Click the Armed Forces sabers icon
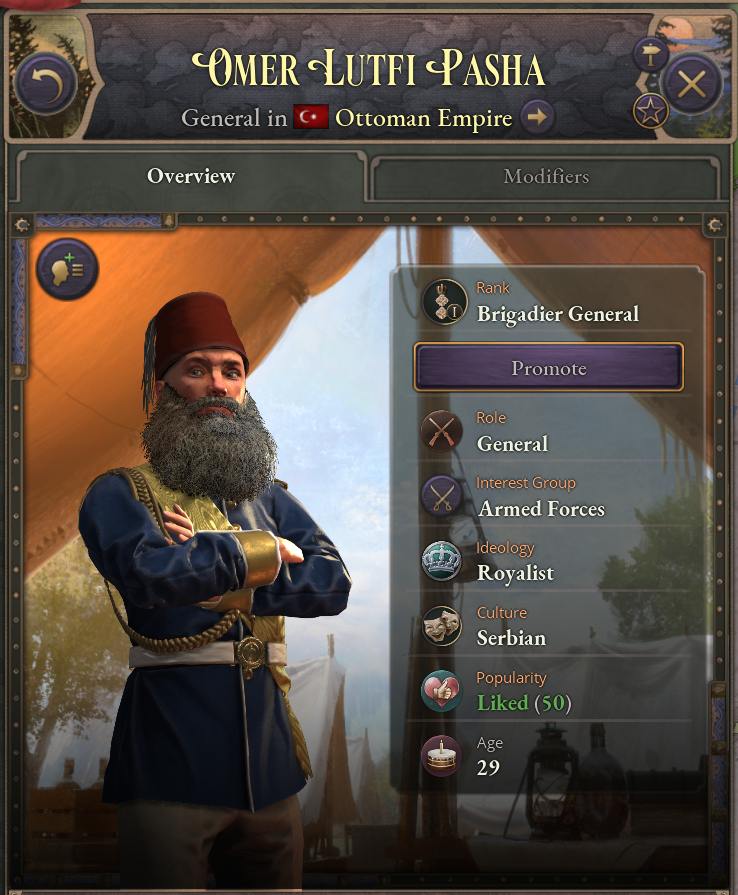Viewport: 738px width, 895px height. [x=442, y=496]
